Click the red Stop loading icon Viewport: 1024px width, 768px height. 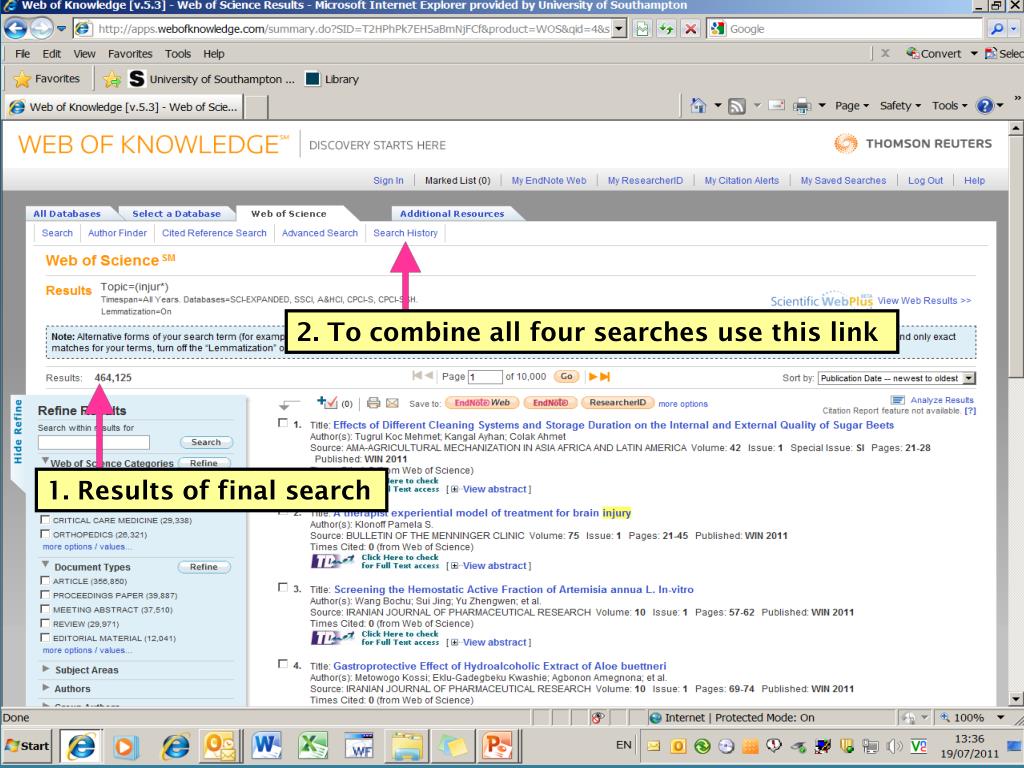pyautogui.click(x=690, y=29)
